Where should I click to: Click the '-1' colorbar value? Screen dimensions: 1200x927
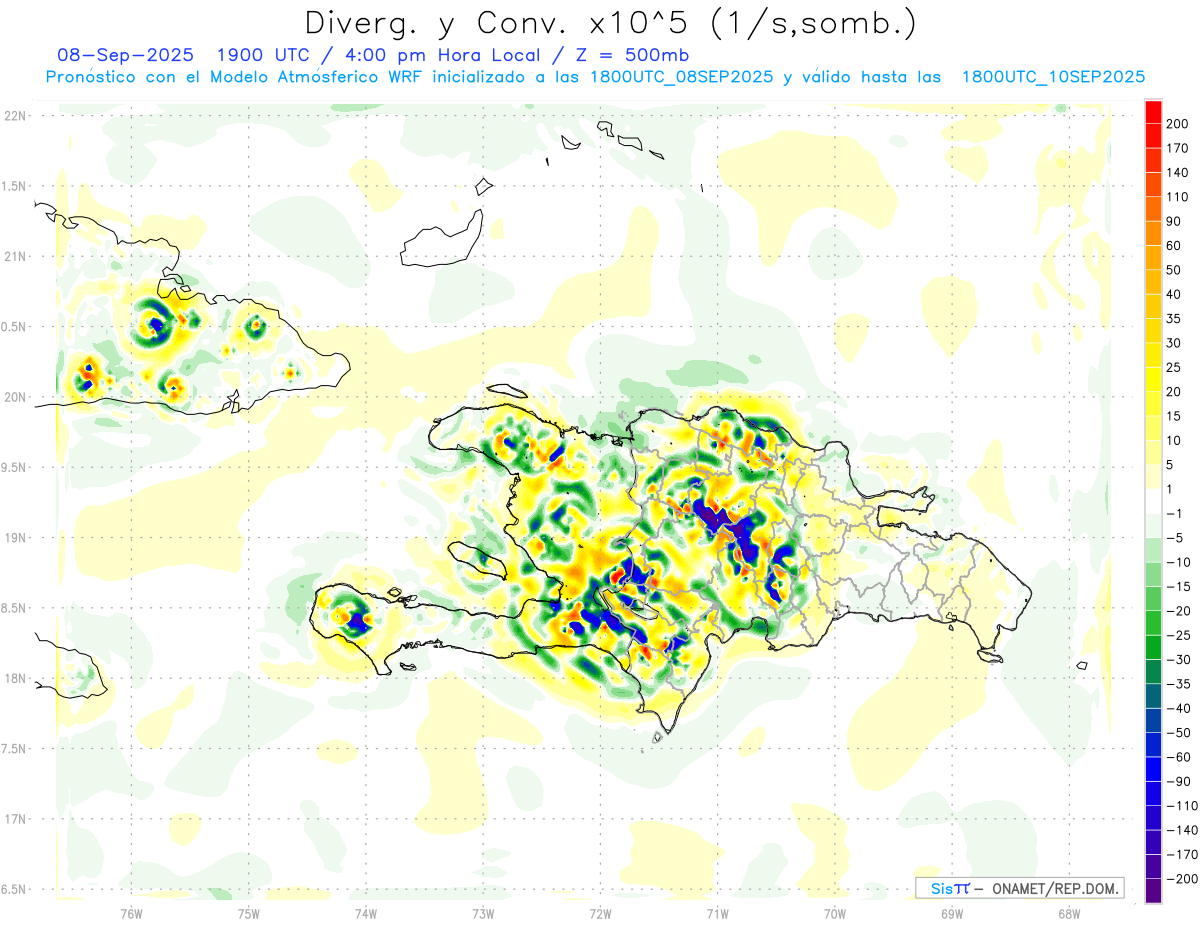pos(1174,514)
